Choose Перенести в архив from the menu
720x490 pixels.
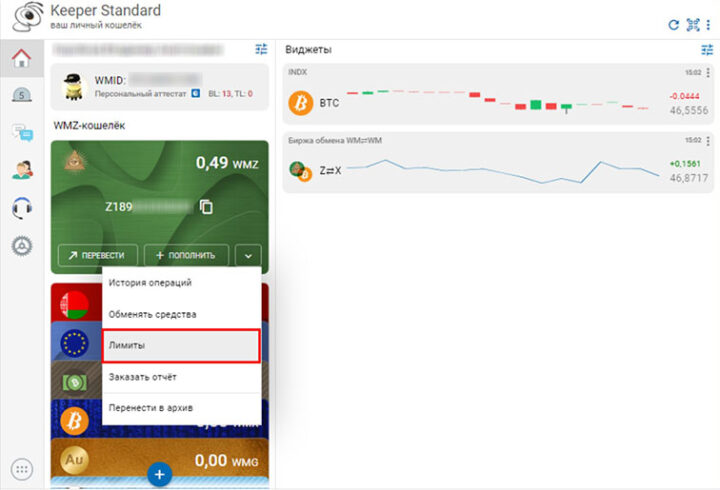click(x=181, y=408)
